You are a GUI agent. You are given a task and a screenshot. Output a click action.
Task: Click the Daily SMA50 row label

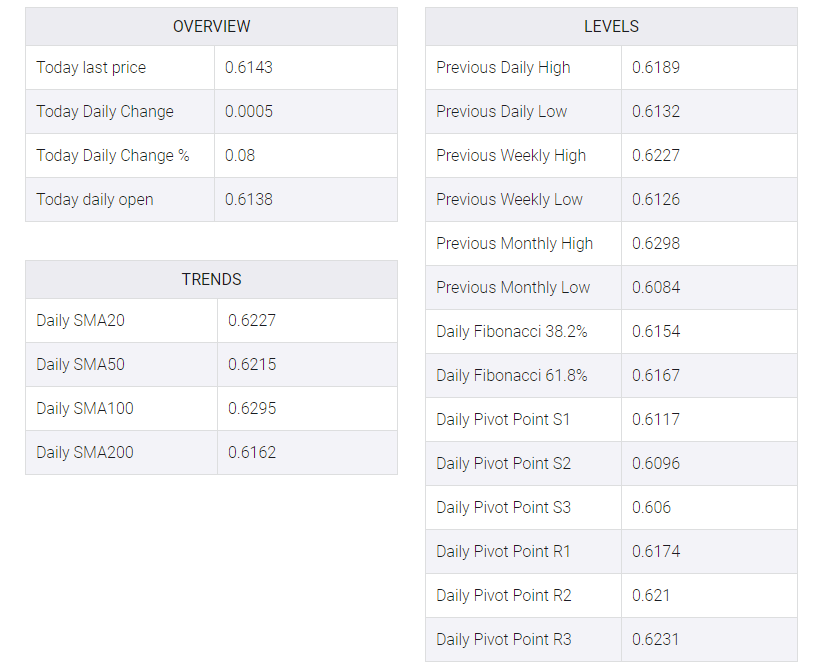coord(80,364)
